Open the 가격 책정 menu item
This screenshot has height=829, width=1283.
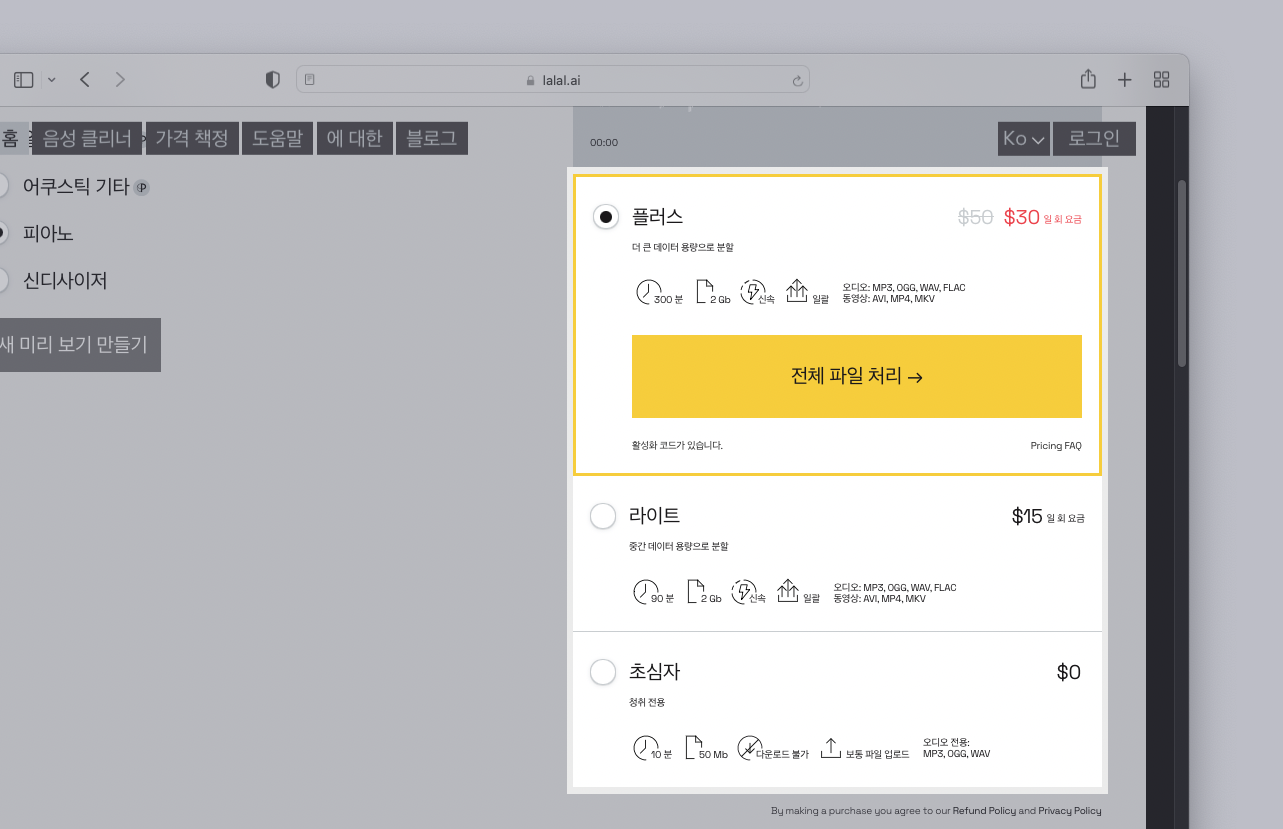pyautogui.click(x=192, y=139)
